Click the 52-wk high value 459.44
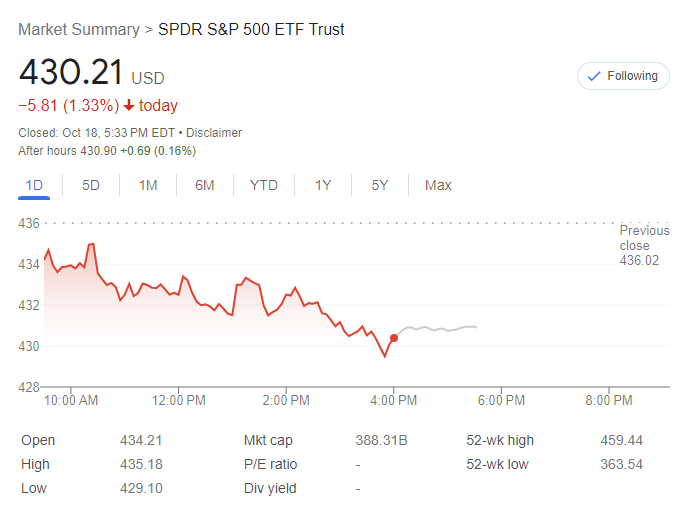The image size is (688, 507). click(621, 440)
